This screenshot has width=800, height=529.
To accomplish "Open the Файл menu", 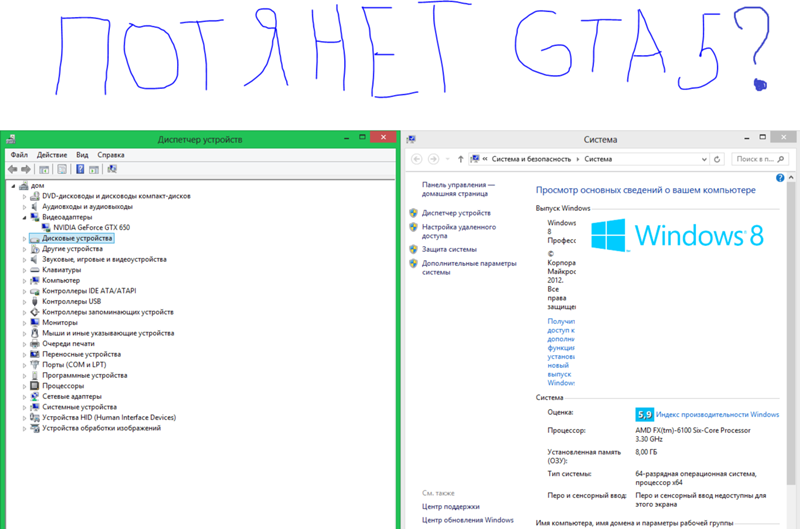I will (x=19, y=155).
